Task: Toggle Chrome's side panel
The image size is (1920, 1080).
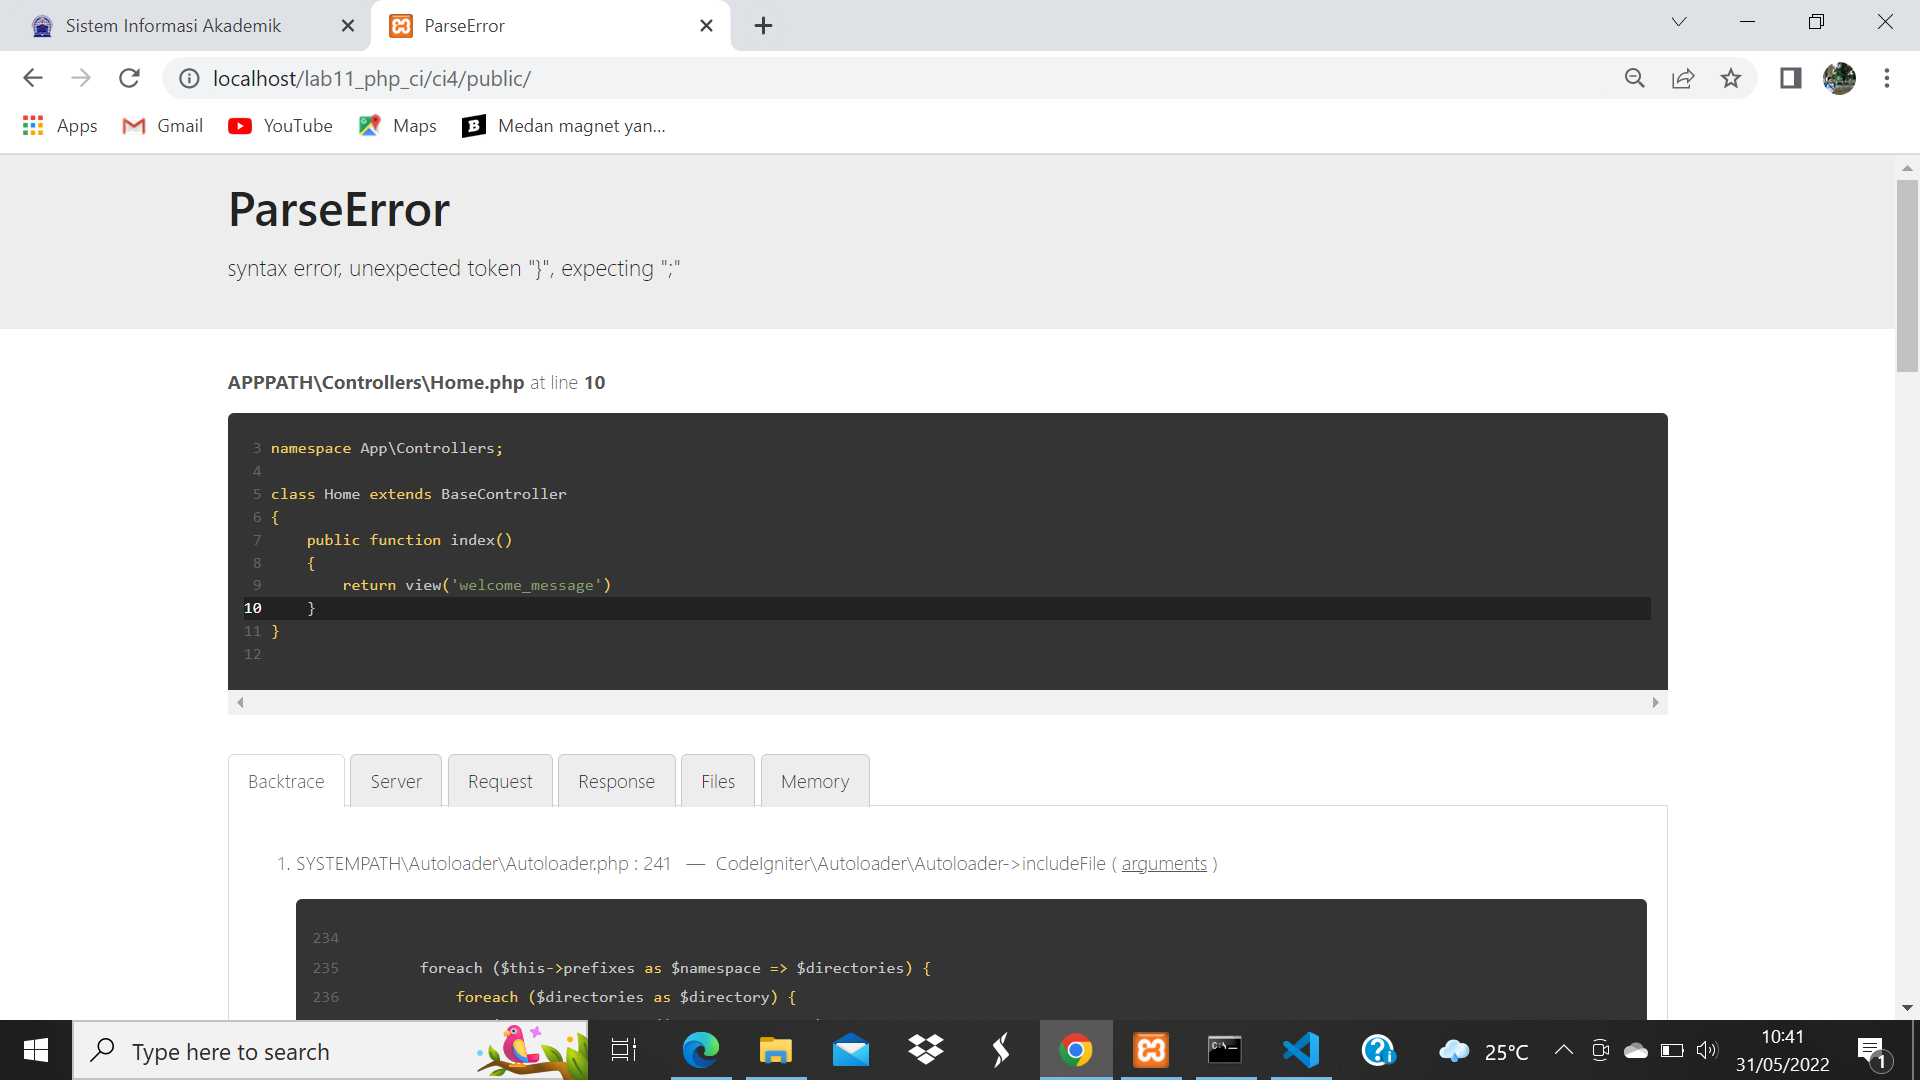Action: 1790,78
